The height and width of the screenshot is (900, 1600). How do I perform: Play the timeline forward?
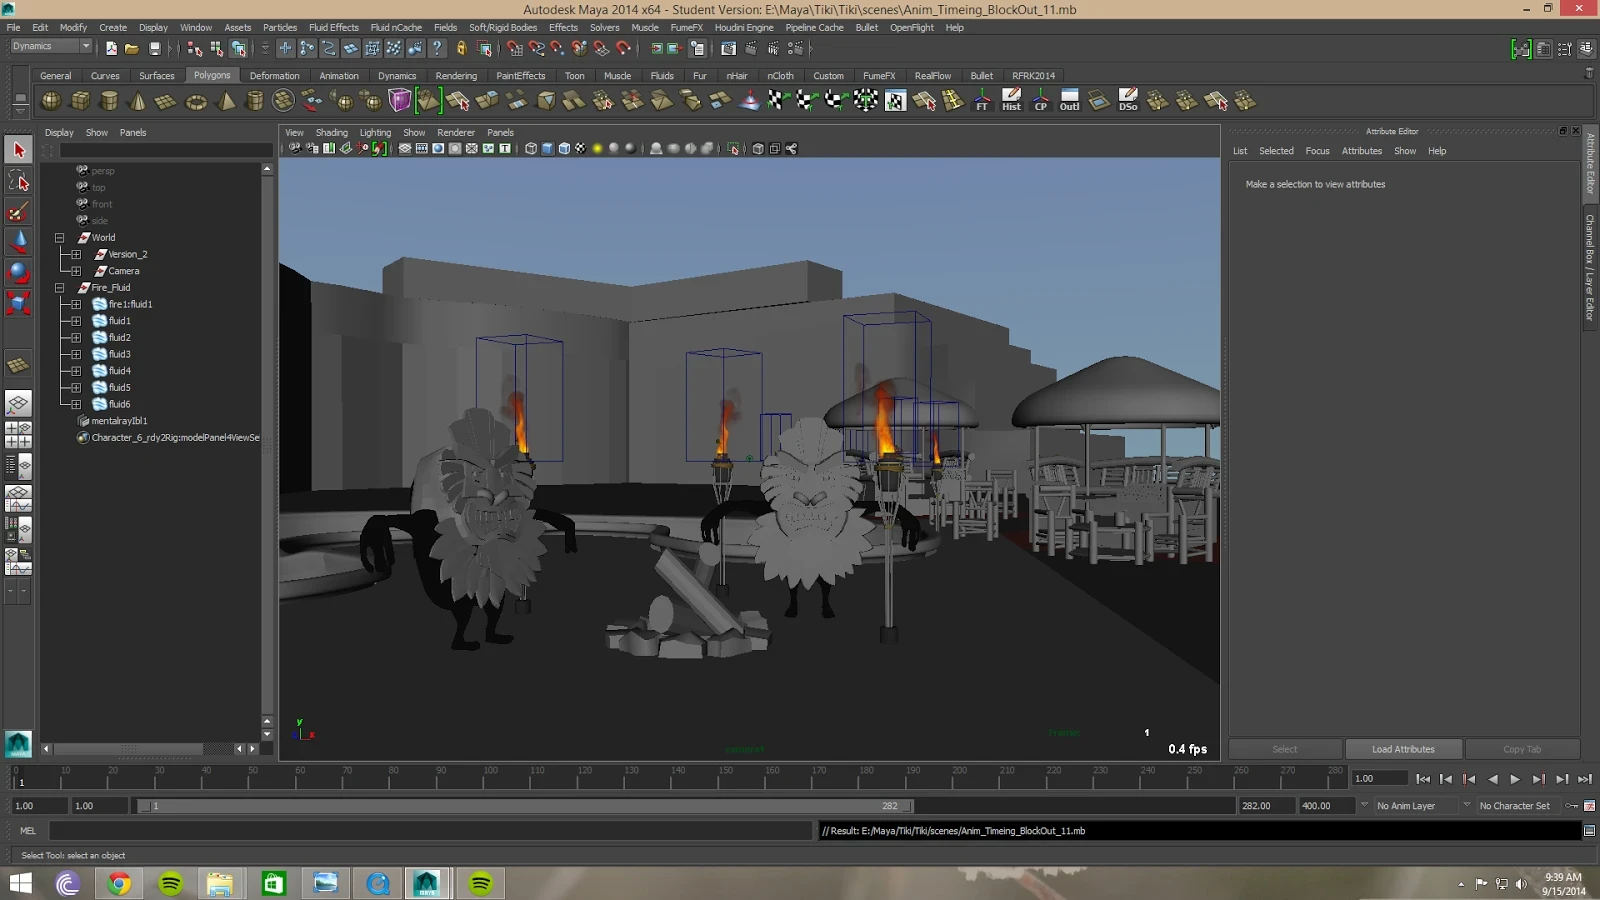[1515, 779]
